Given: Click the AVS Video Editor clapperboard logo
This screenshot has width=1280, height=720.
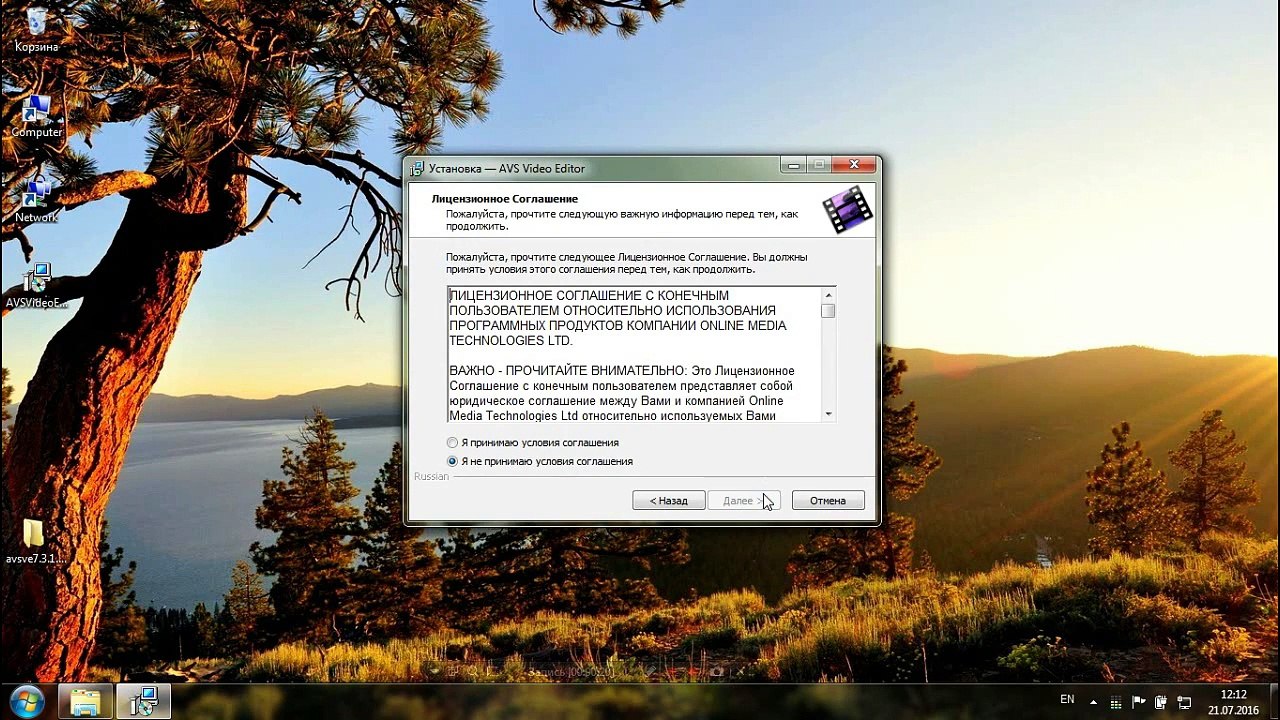Looking at the screenshot, I should 847,210.
